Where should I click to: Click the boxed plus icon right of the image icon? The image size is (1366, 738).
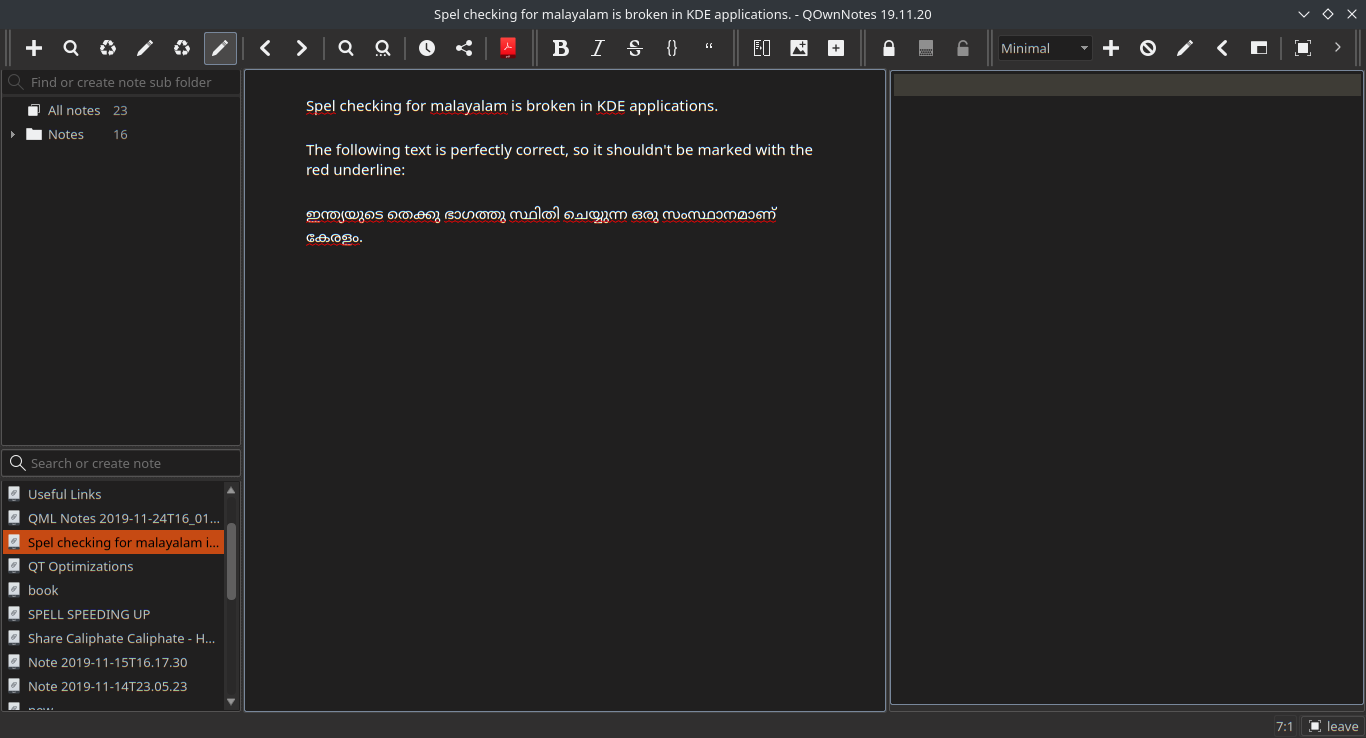pos(836,48)
